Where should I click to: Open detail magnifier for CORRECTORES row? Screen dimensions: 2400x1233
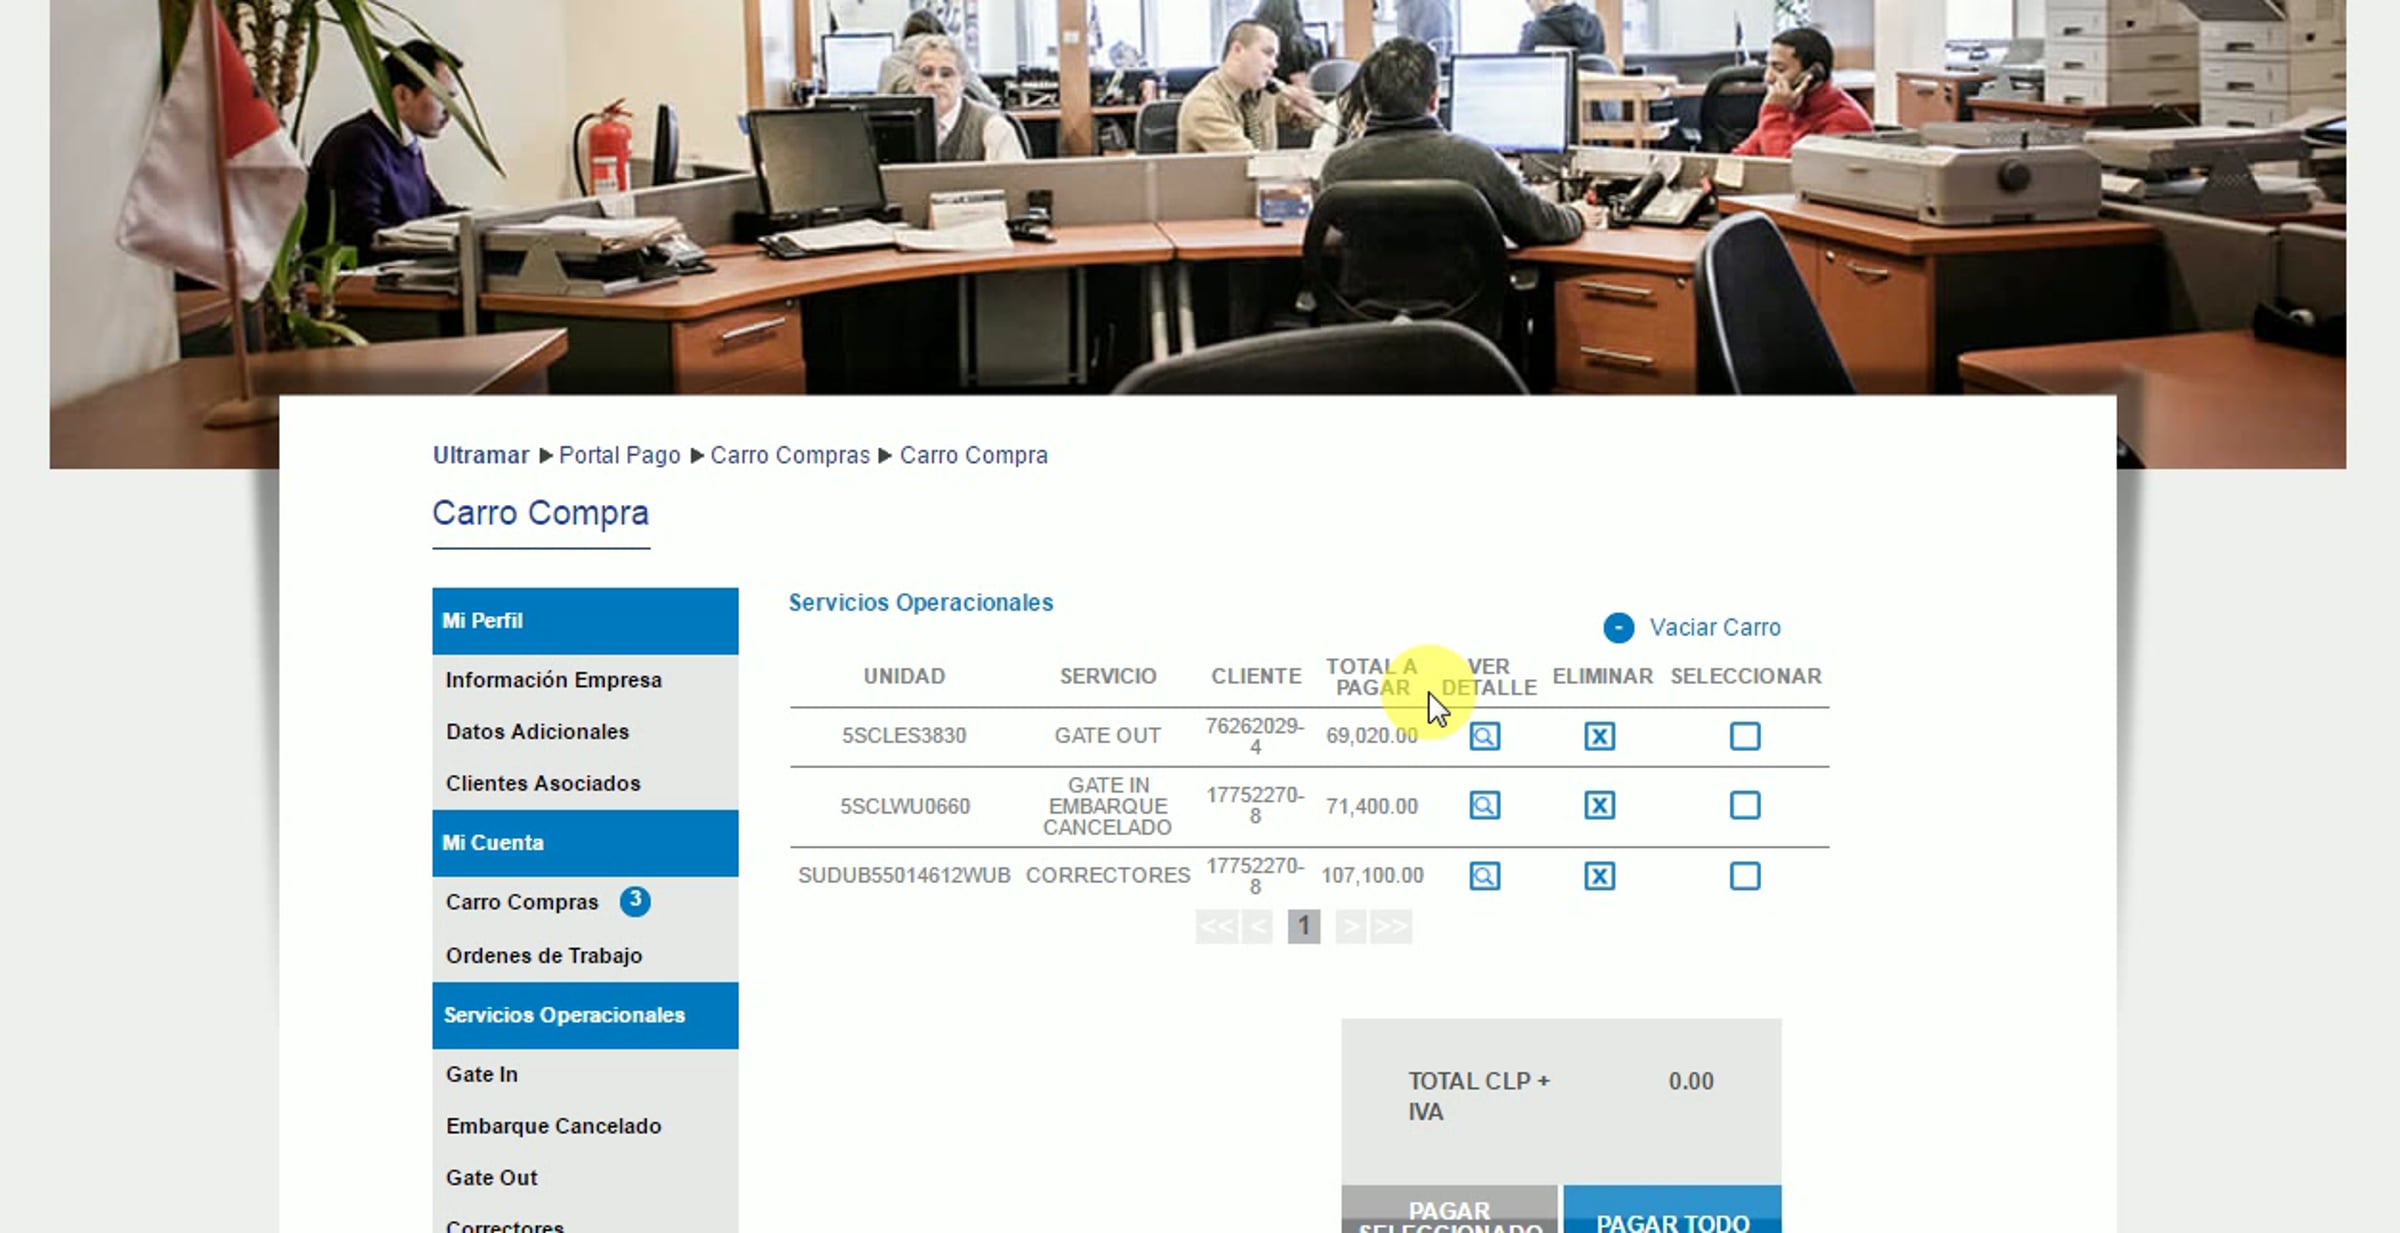pyautogui.click(x=1484, y=876)
